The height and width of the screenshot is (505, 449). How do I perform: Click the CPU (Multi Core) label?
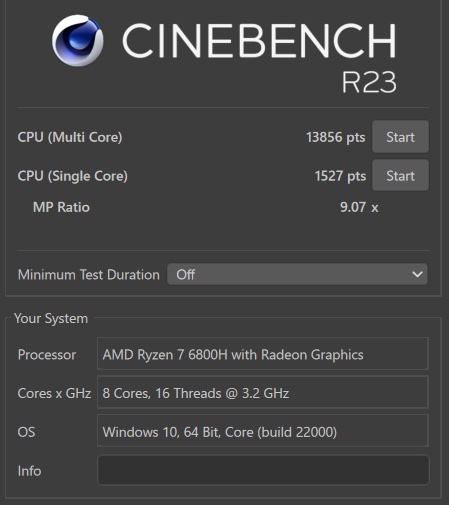[70, 137]
